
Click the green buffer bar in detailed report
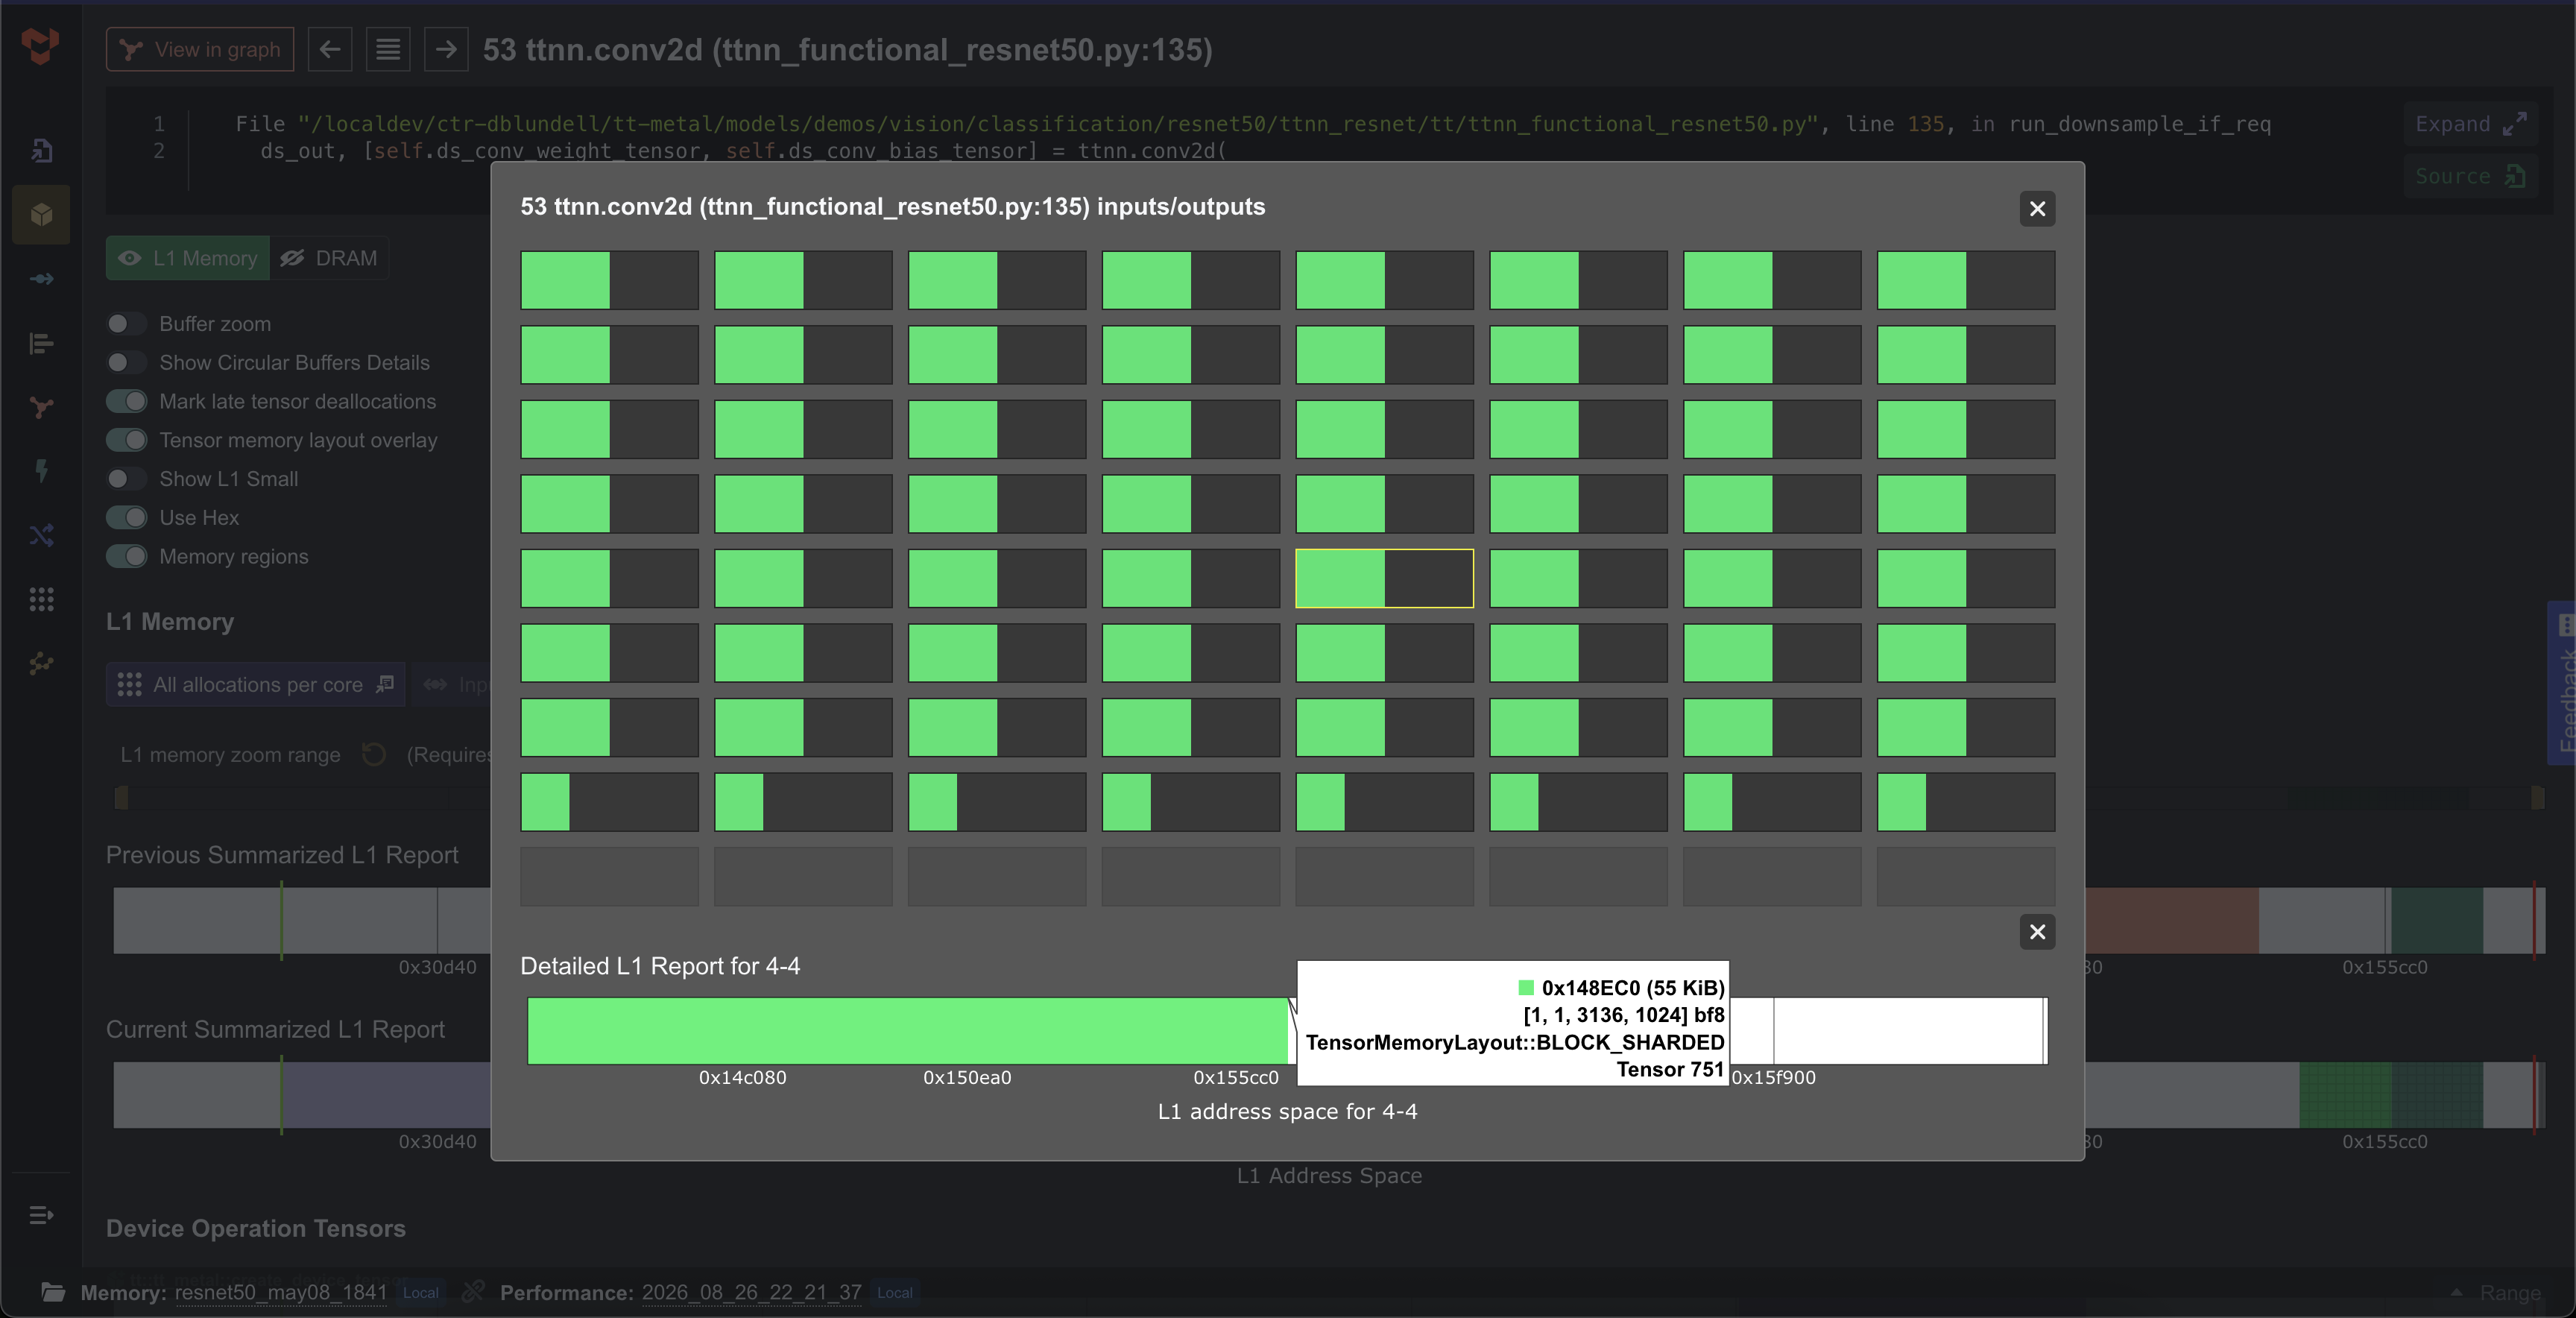908,1030
